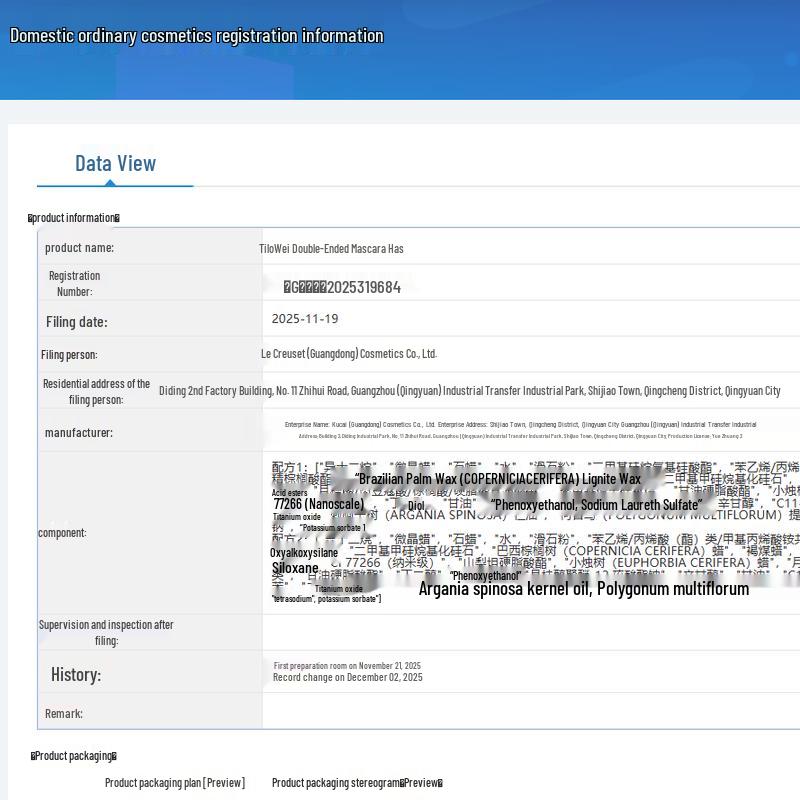800x800 pixels.
Task: Click the 'Filing person:' label
Action: click(x=69, y=355)
